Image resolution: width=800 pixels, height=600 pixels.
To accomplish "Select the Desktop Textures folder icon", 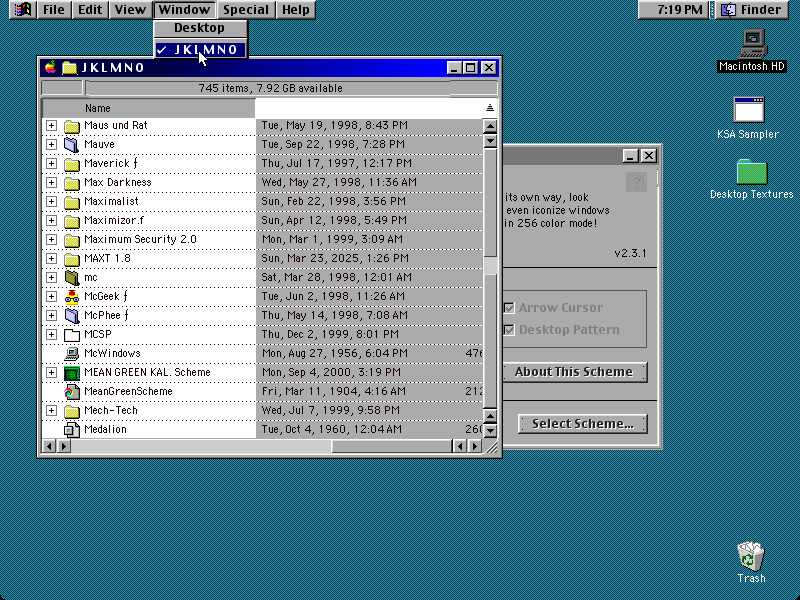I will click(752, 172).
